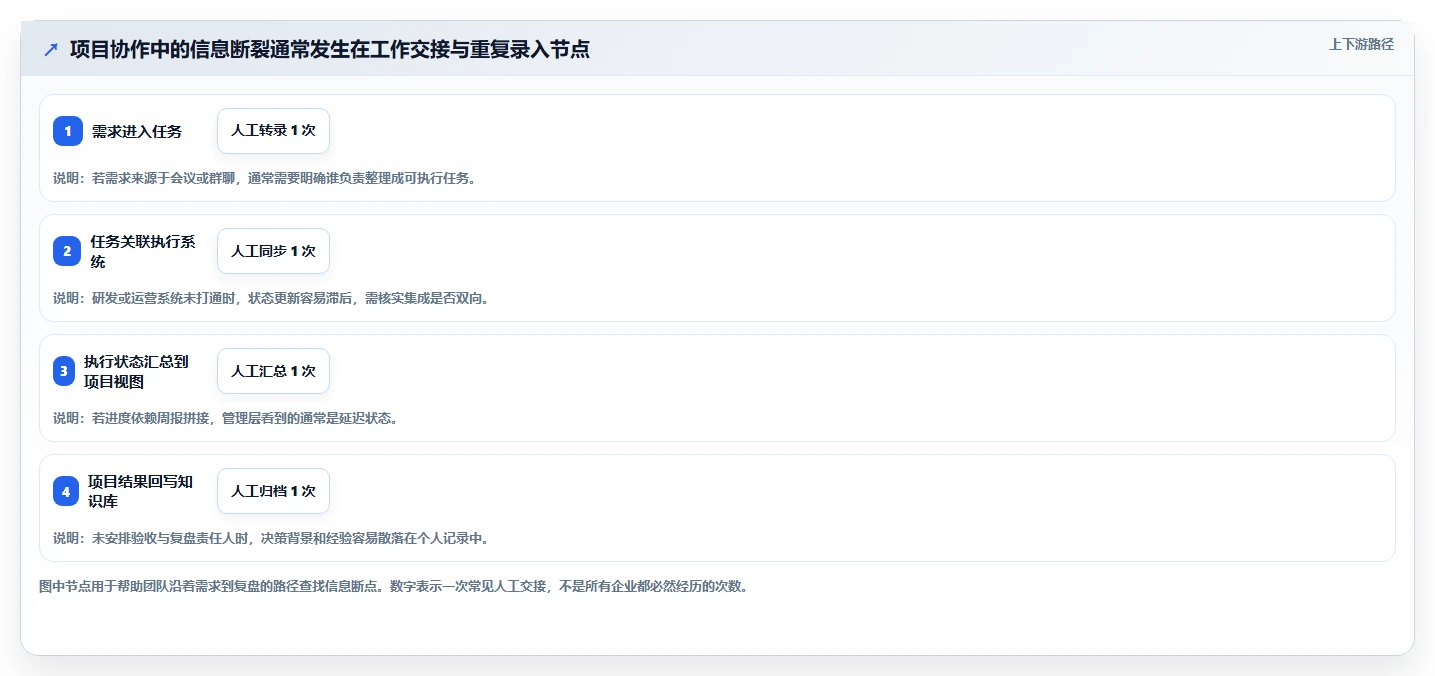Select the 执行状态汇总到项目视图 step title
Image resolution: width=1435 pixels, height=676 pixels.
pos(136,371)
